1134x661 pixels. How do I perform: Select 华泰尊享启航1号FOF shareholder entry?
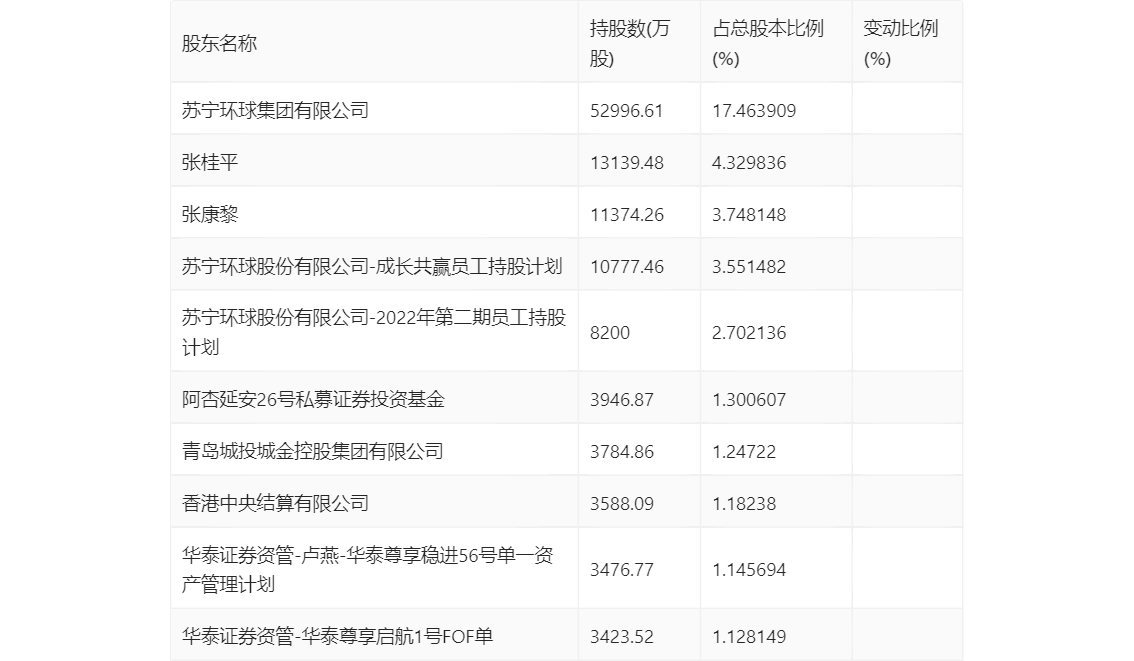pos(337,636)
